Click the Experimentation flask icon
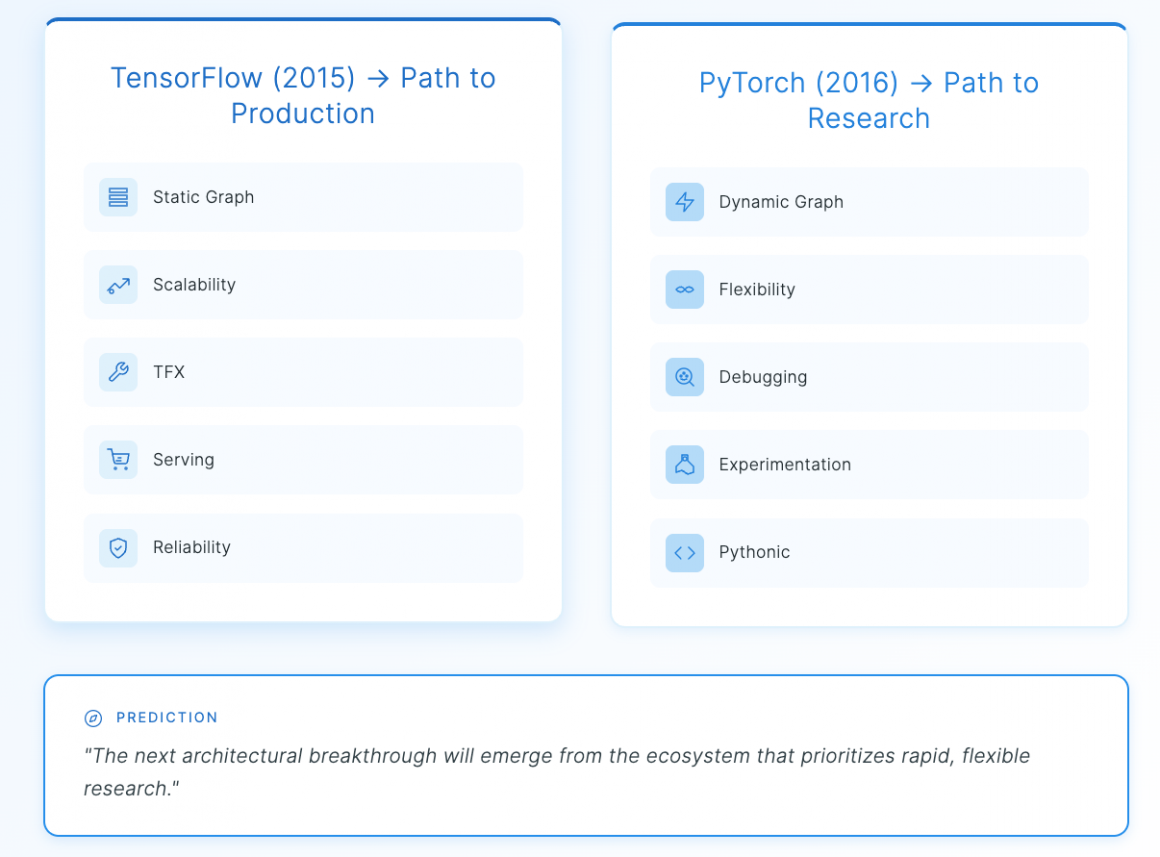Viewport: 1160px width, 857px height. [x=685, y=465]
